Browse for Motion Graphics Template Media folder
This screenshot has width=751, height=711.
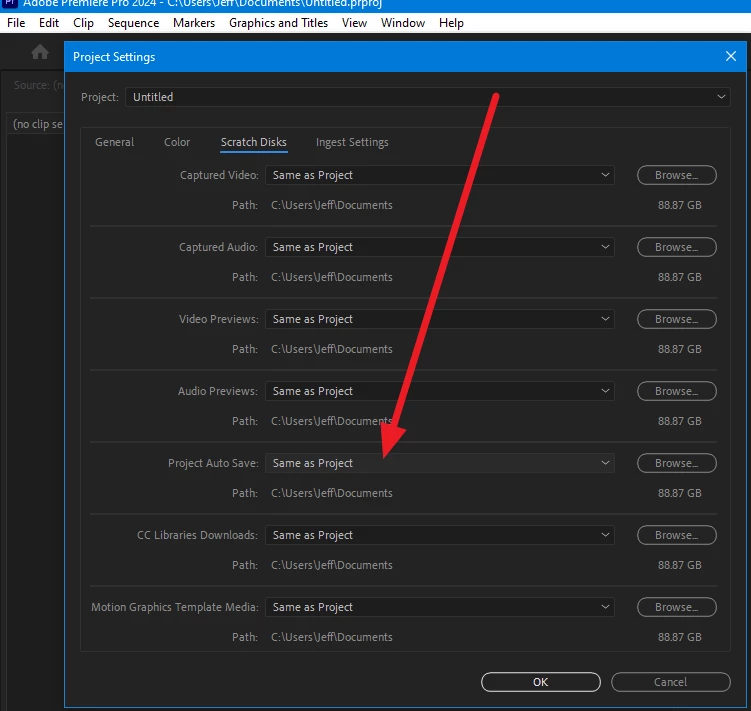click(676, 607)
